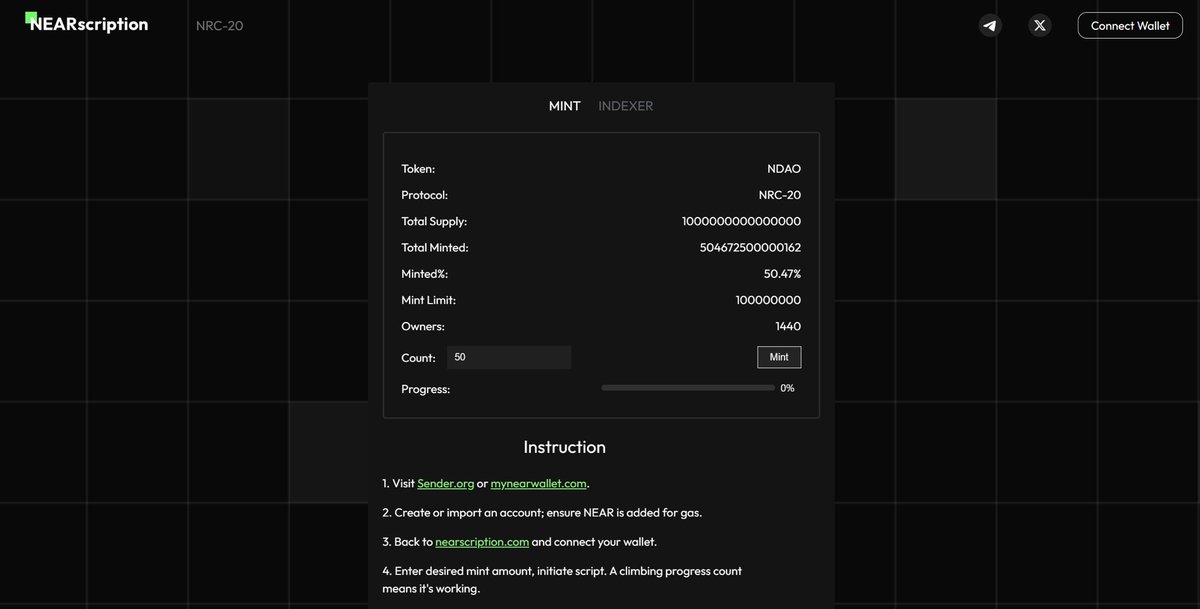Click the Progress: label
The image size is (1200, 609).
point(426,389)
